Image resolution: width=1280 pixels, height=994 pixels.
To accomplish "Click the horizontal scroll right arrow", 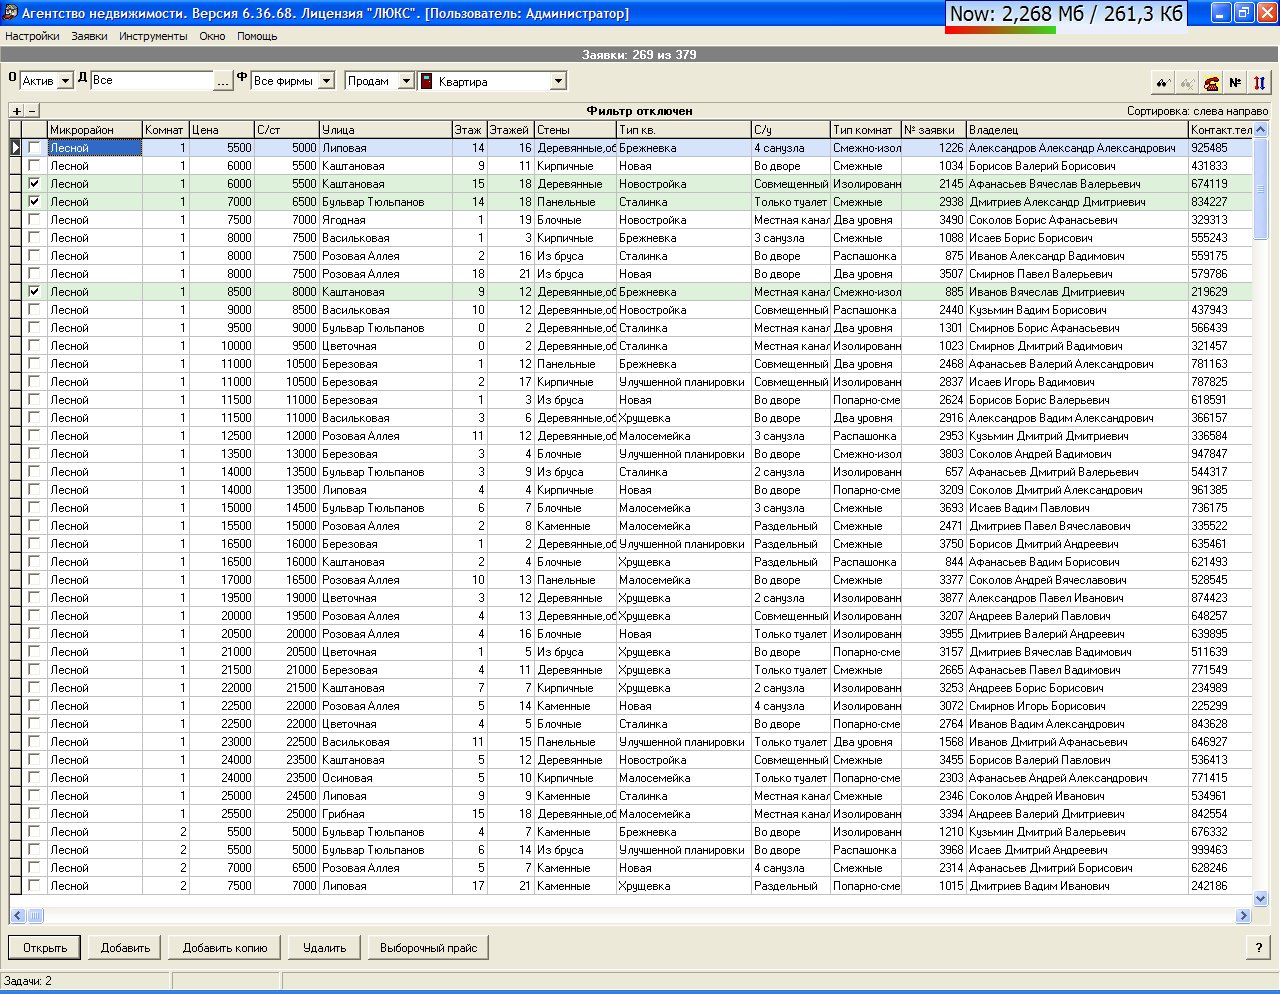I will pos(1244,915).
